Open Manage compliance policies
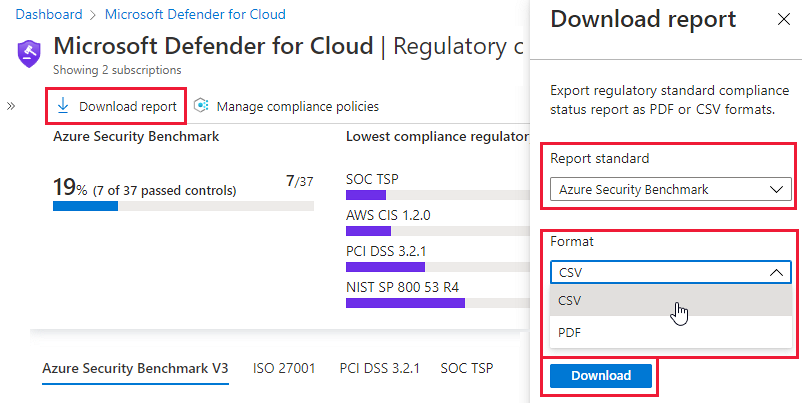Image resolution: width=802 pixels, height=403 pixels. (297, 106)
